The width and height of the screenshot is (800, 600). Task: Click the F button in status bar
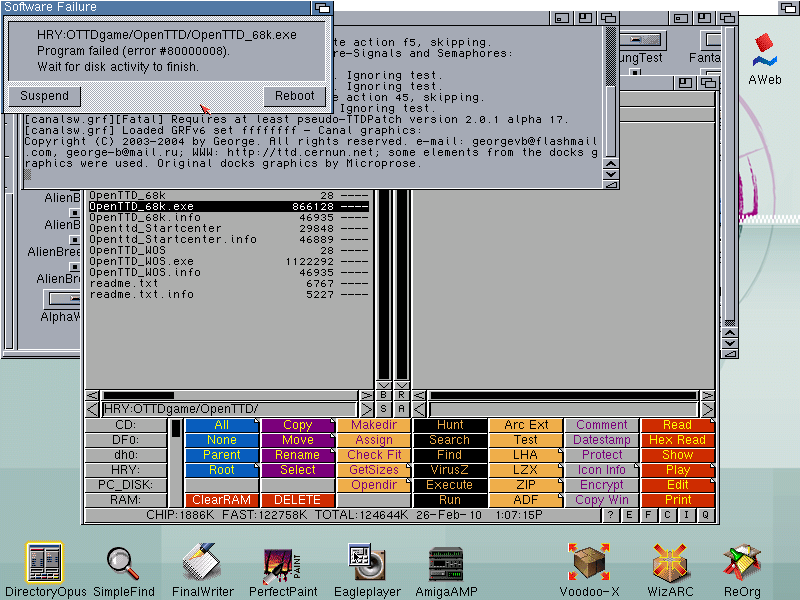click(648, 515)
